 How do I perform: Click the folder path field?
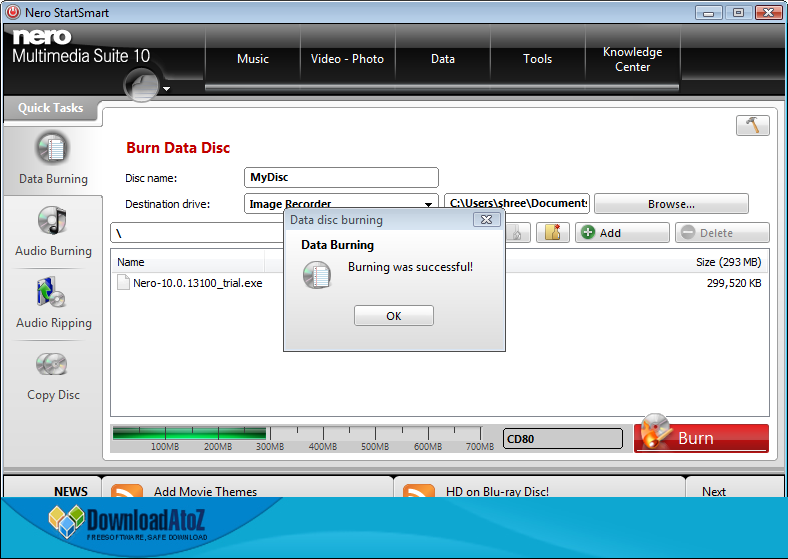pyautogui.click(x=197, y=233)
